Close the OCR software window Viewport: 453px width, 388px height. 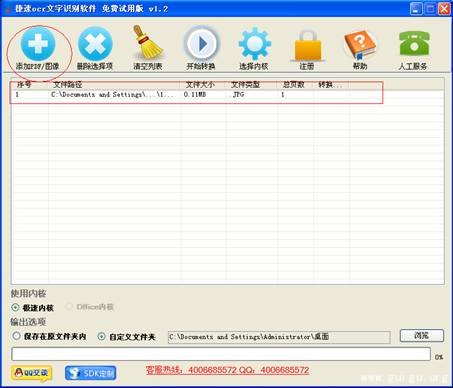[x=444, y=9]
